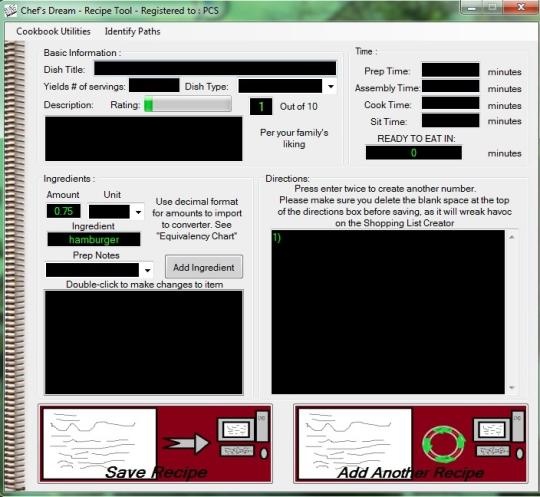The width and height of the screenshot is (540, 497).
Task: Click the Assembly Time input field
Action: 450,86
